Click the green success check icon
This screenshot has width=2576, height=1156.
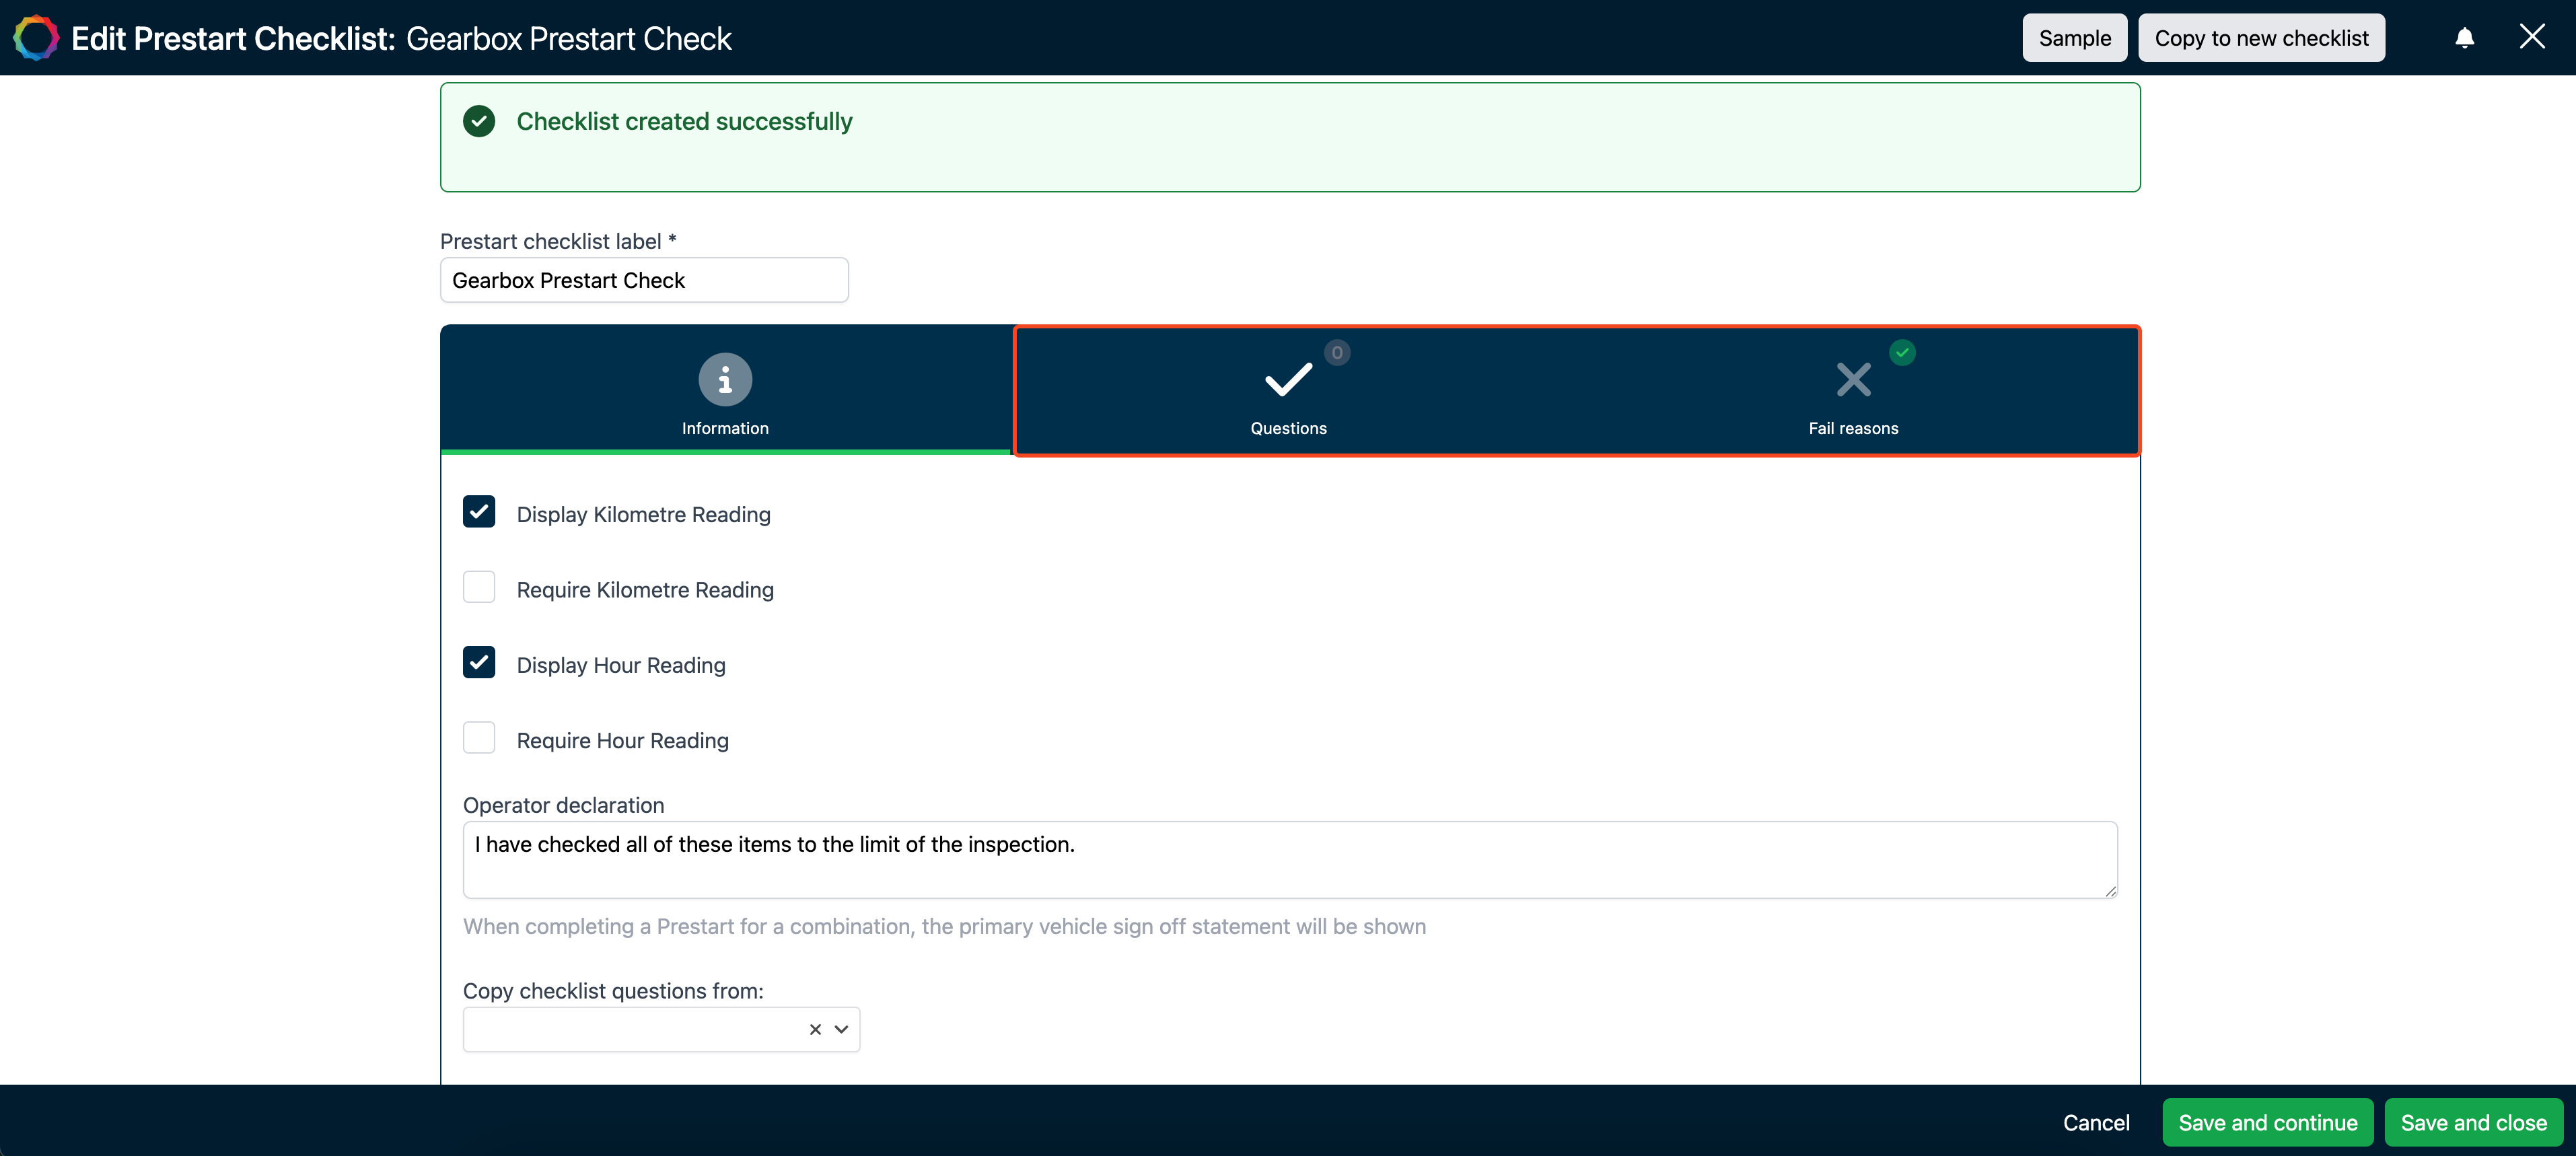pyautogui.click(x=479, y=121)
